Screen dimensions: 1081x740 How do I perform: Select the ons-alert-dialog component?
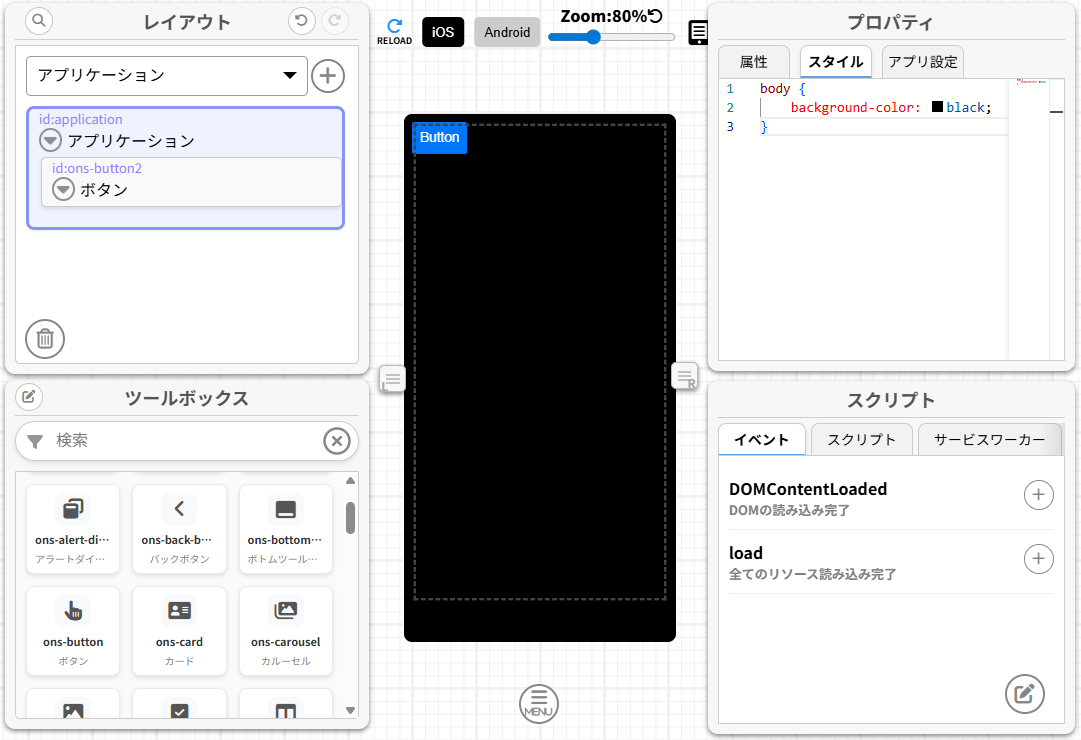pos(72,529)
